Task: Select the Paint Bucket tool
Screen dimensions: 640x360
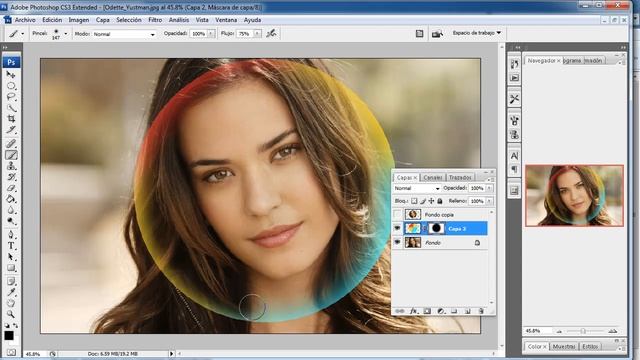Action: [11, 199]
